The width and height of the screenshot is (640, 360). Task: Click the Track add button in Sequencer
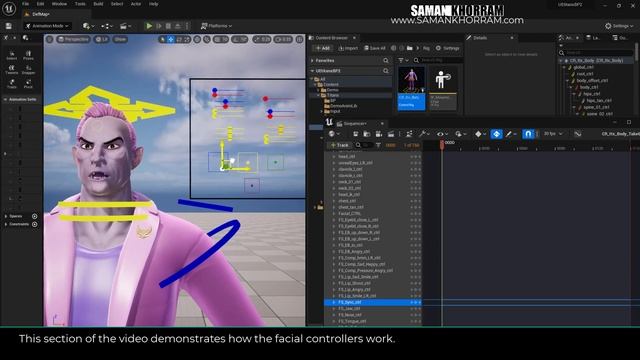[x=340, y=145]
